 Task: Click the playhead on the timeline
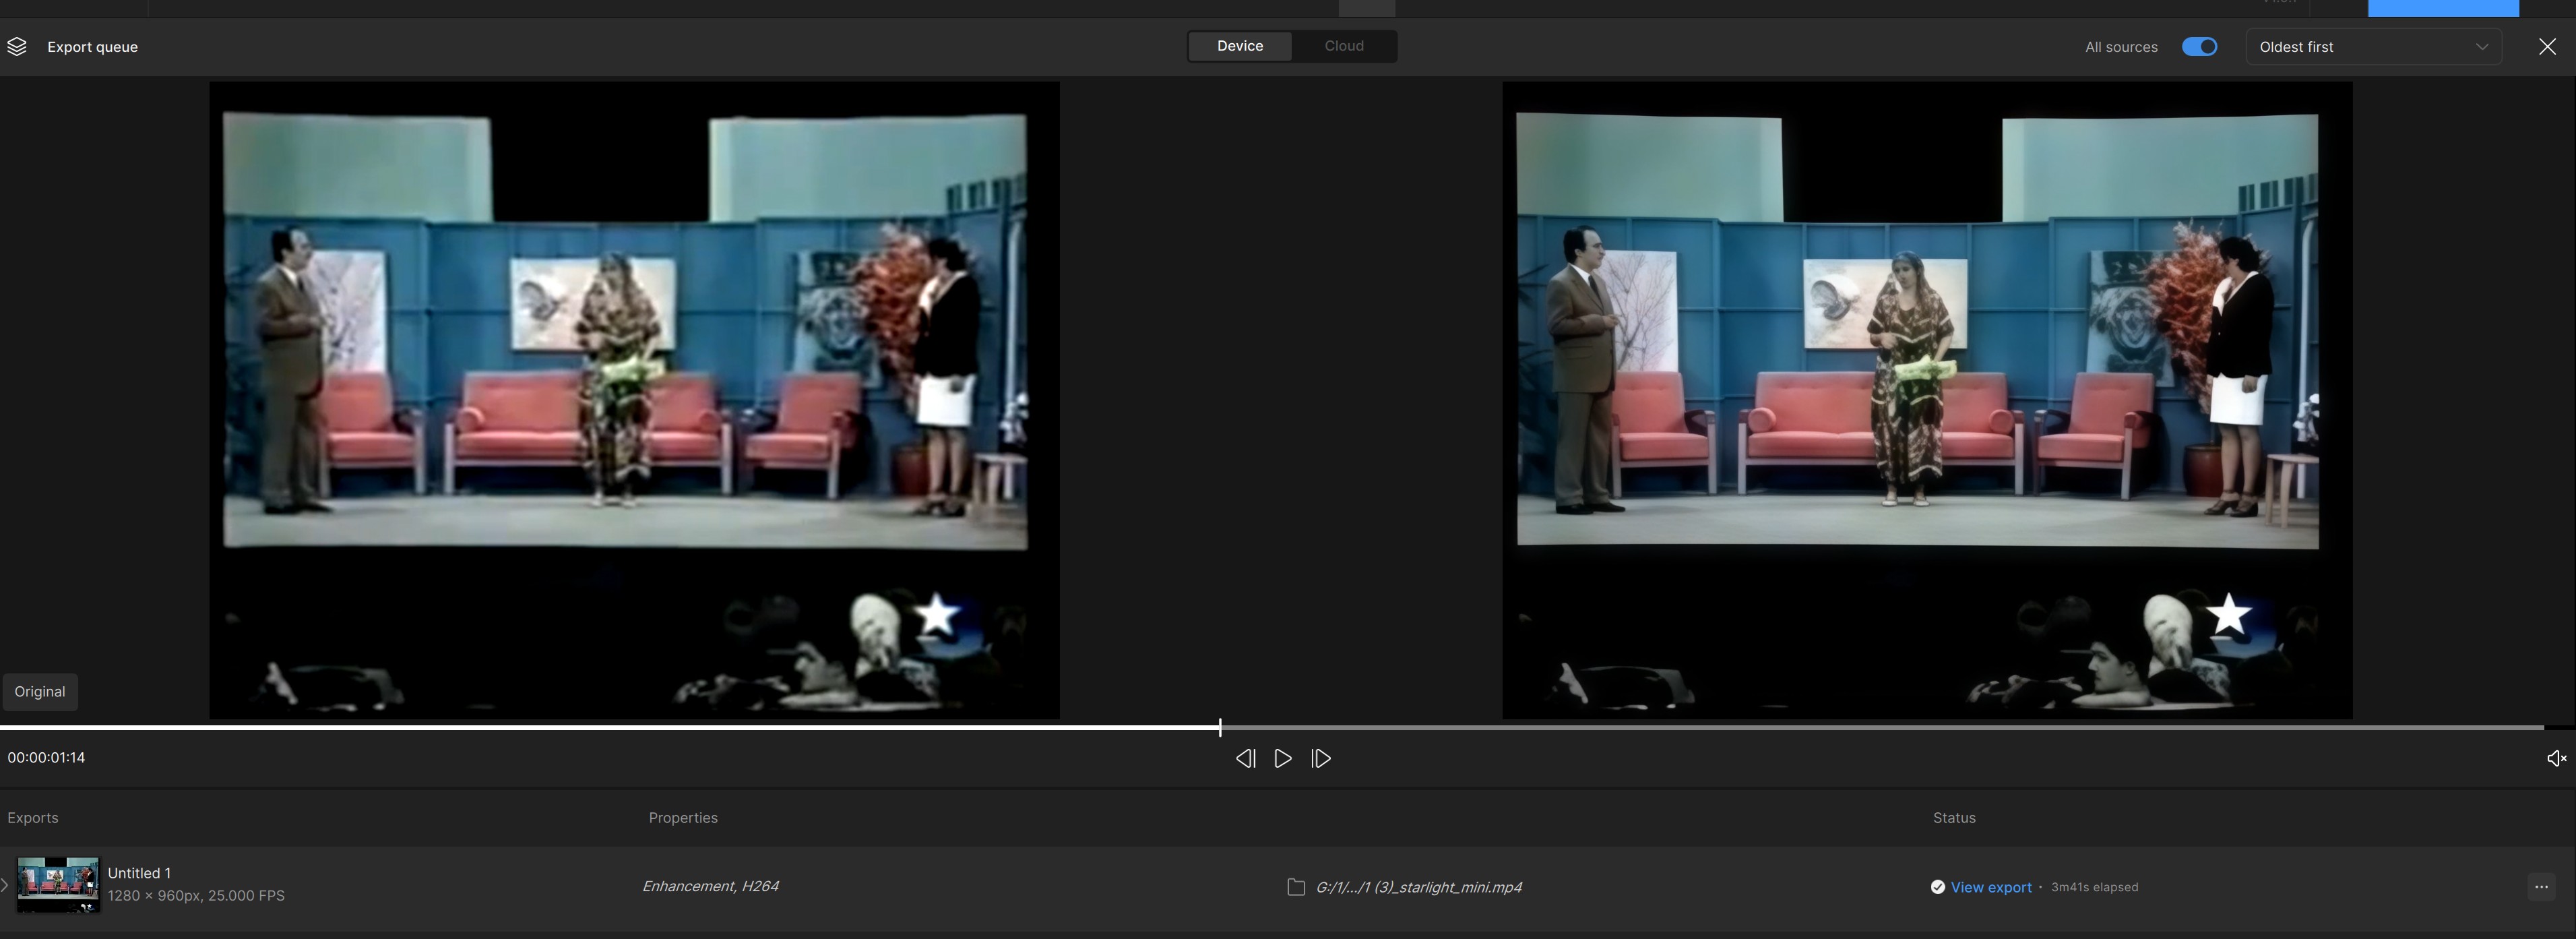pos(1220,727)
